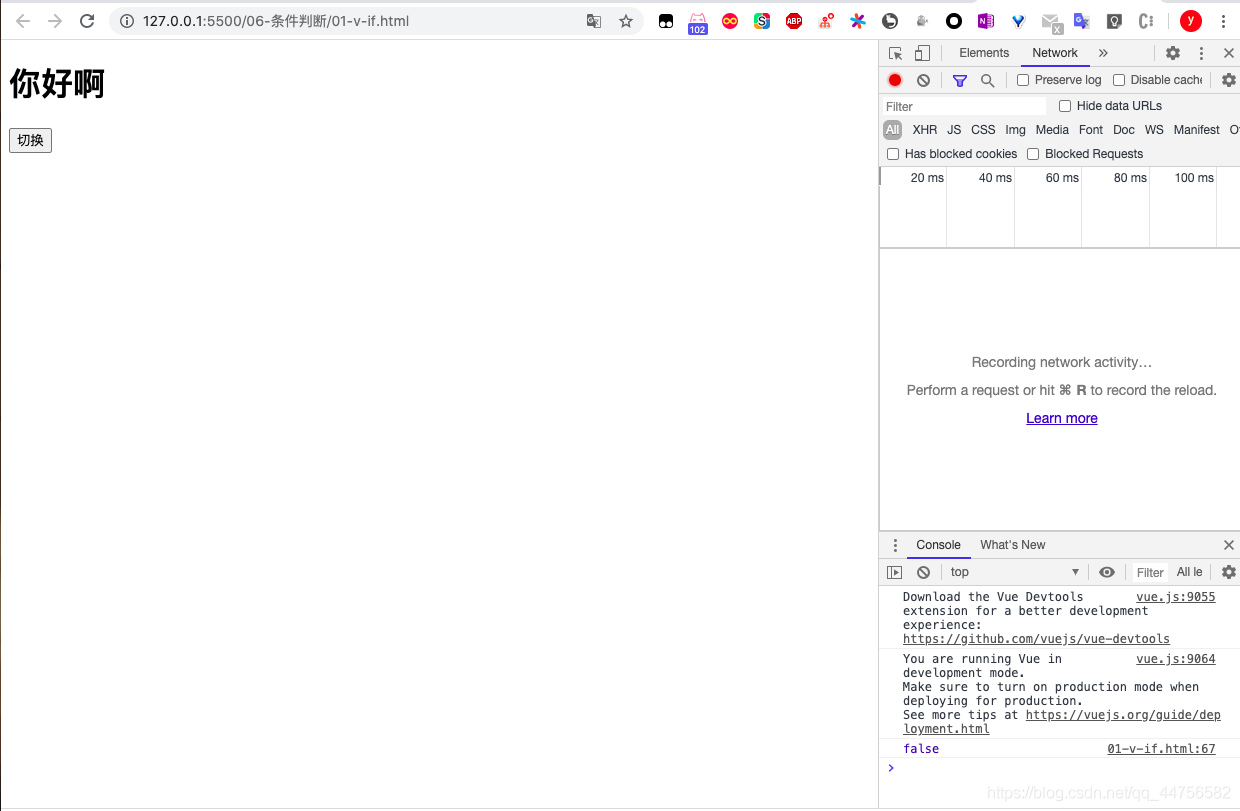This screenshot has height=811, width=1240.
Task: Open the OneNote clipper extension icon
Action: coord(986,21)
